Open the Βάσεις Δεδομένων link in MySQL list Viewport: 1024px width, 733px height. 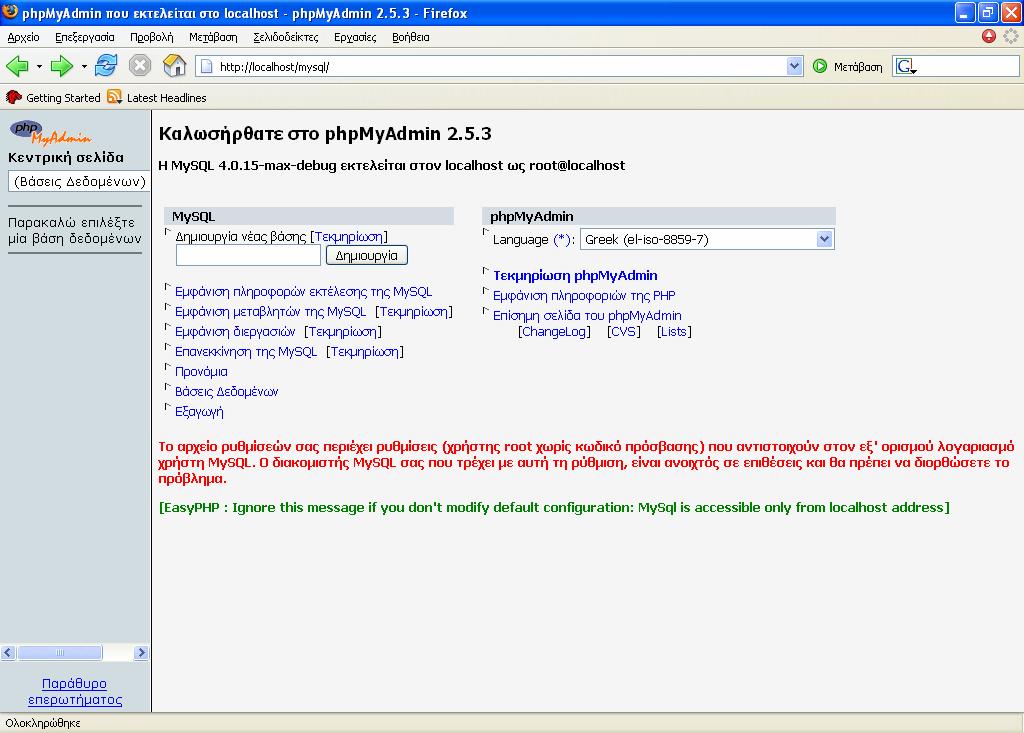(x=227, y=392)
